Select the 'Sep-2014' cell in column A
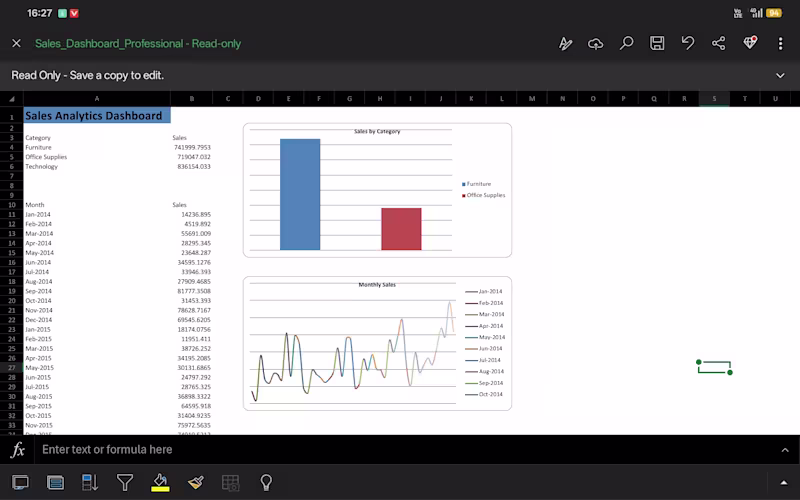The height and width of the screenshot is (500, 800). pyautogui.click(x=97, y=291)
